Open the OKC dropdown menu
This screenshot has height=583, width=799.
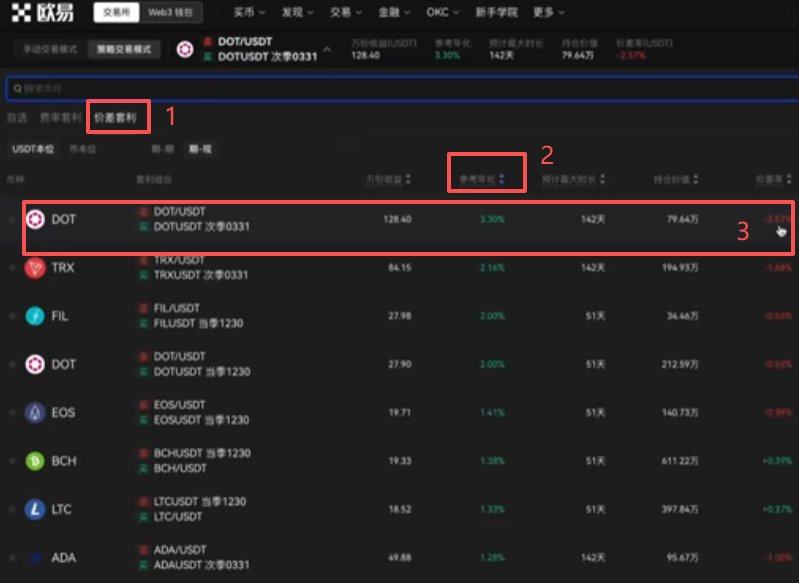coord(443,12)
